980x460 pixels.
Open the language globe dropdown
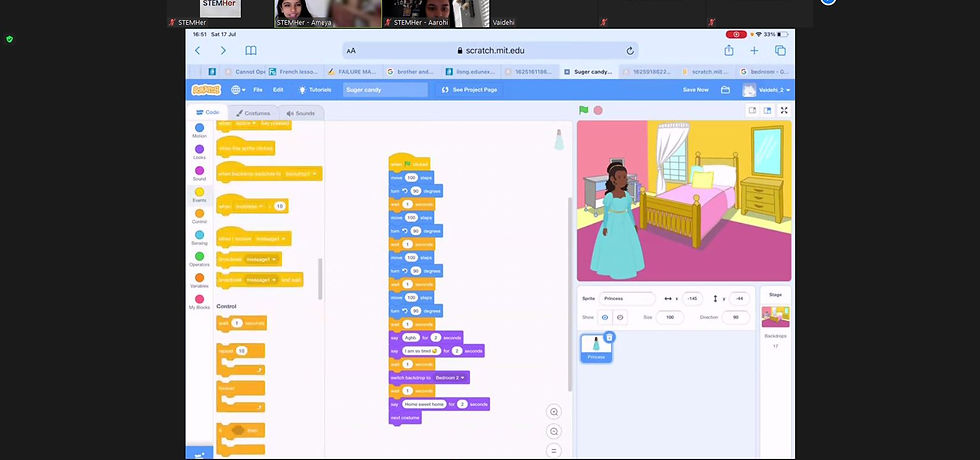tap(238, 90)
